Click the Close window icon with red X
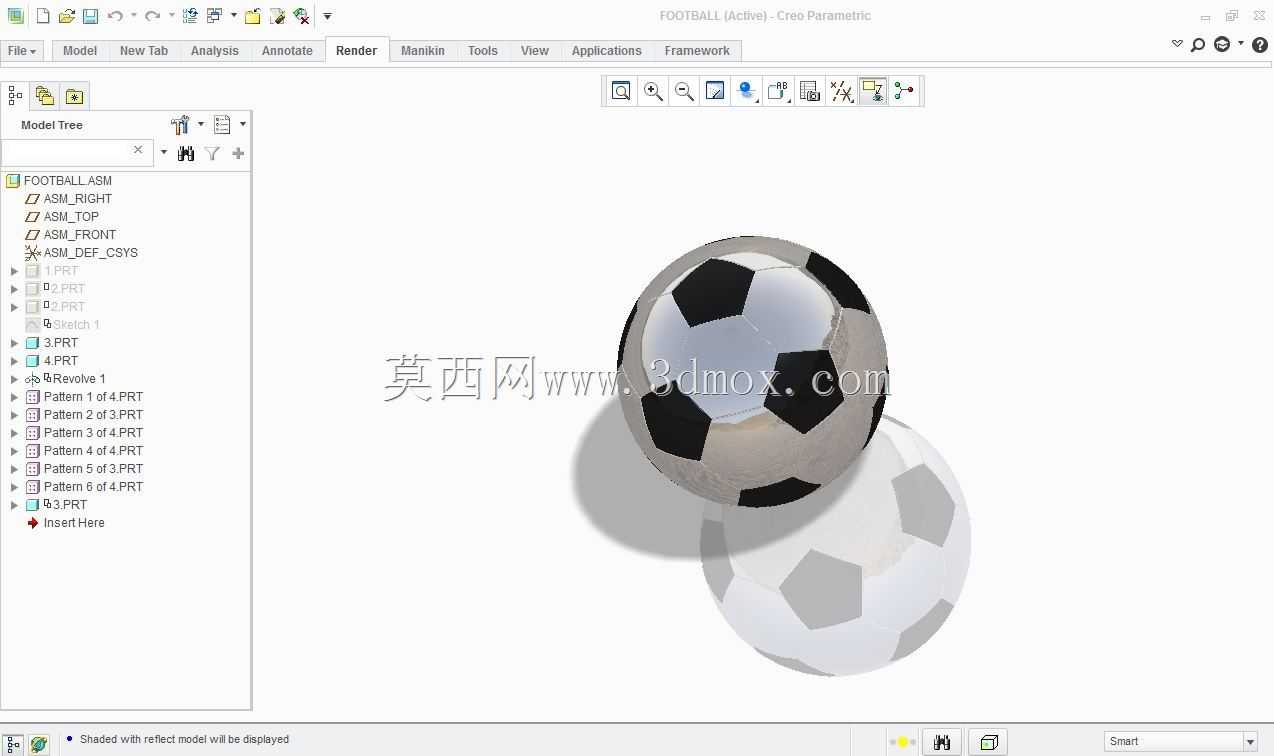 tap(300, 16)
